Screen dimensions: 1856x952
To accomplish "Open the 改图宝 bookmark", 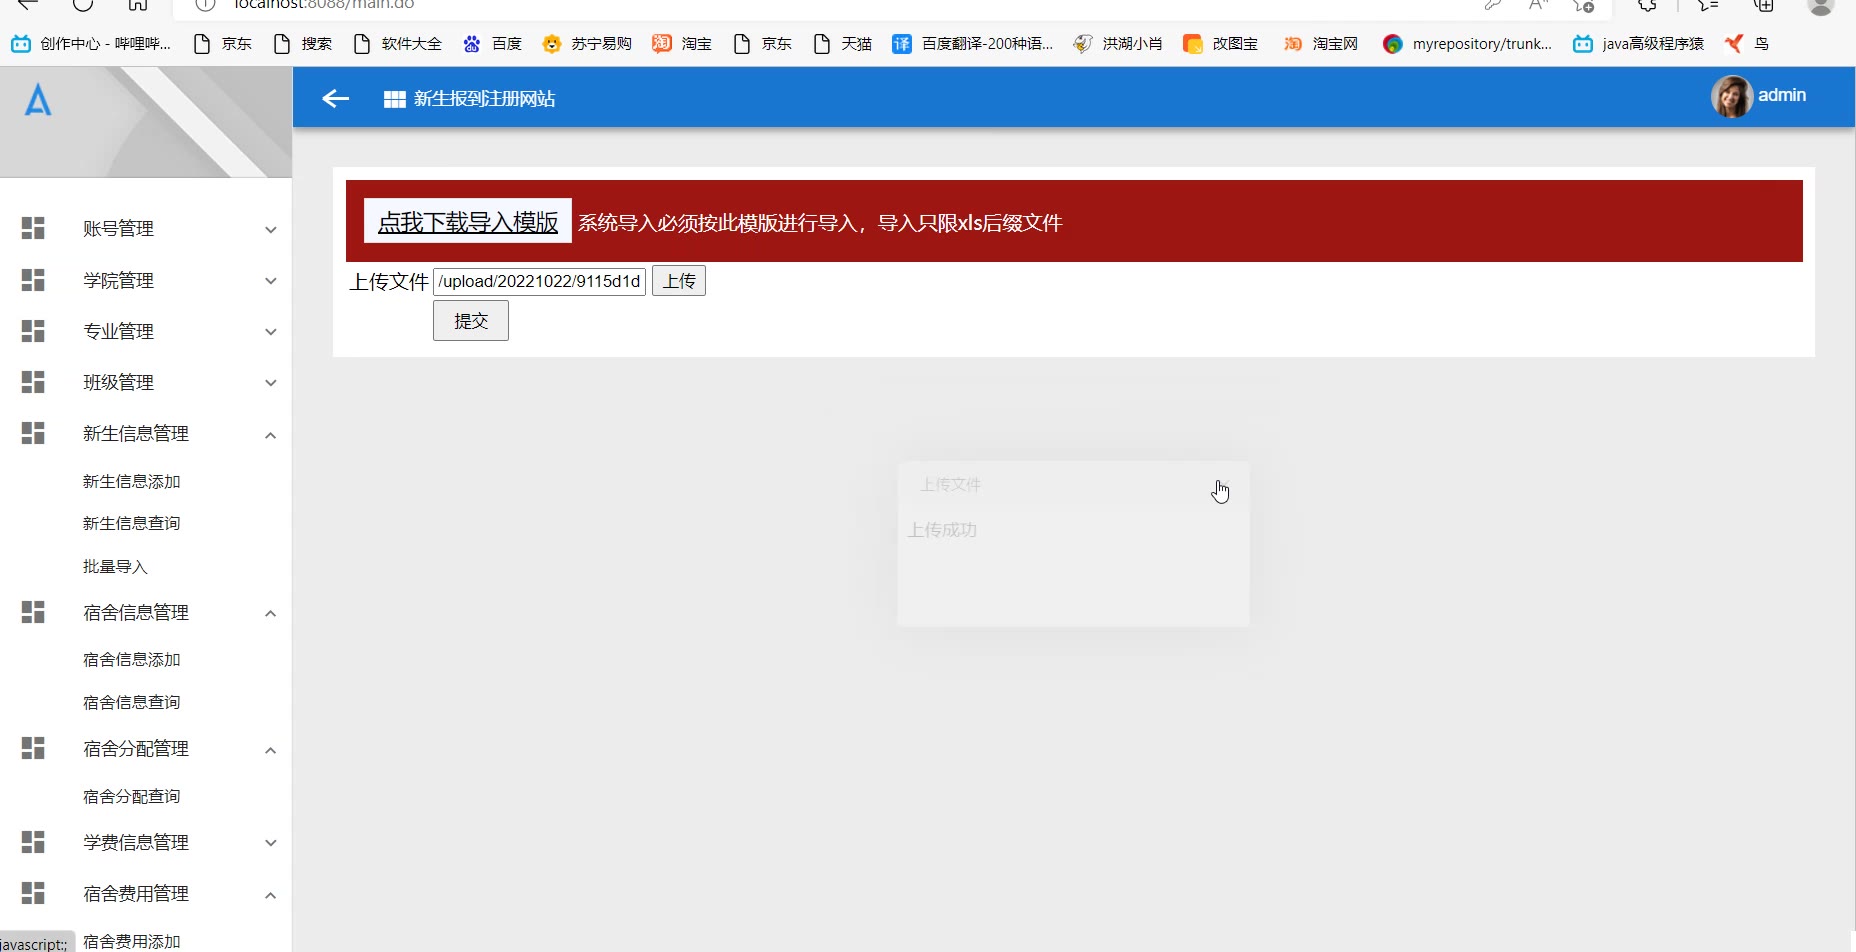I will [1221, 43].
